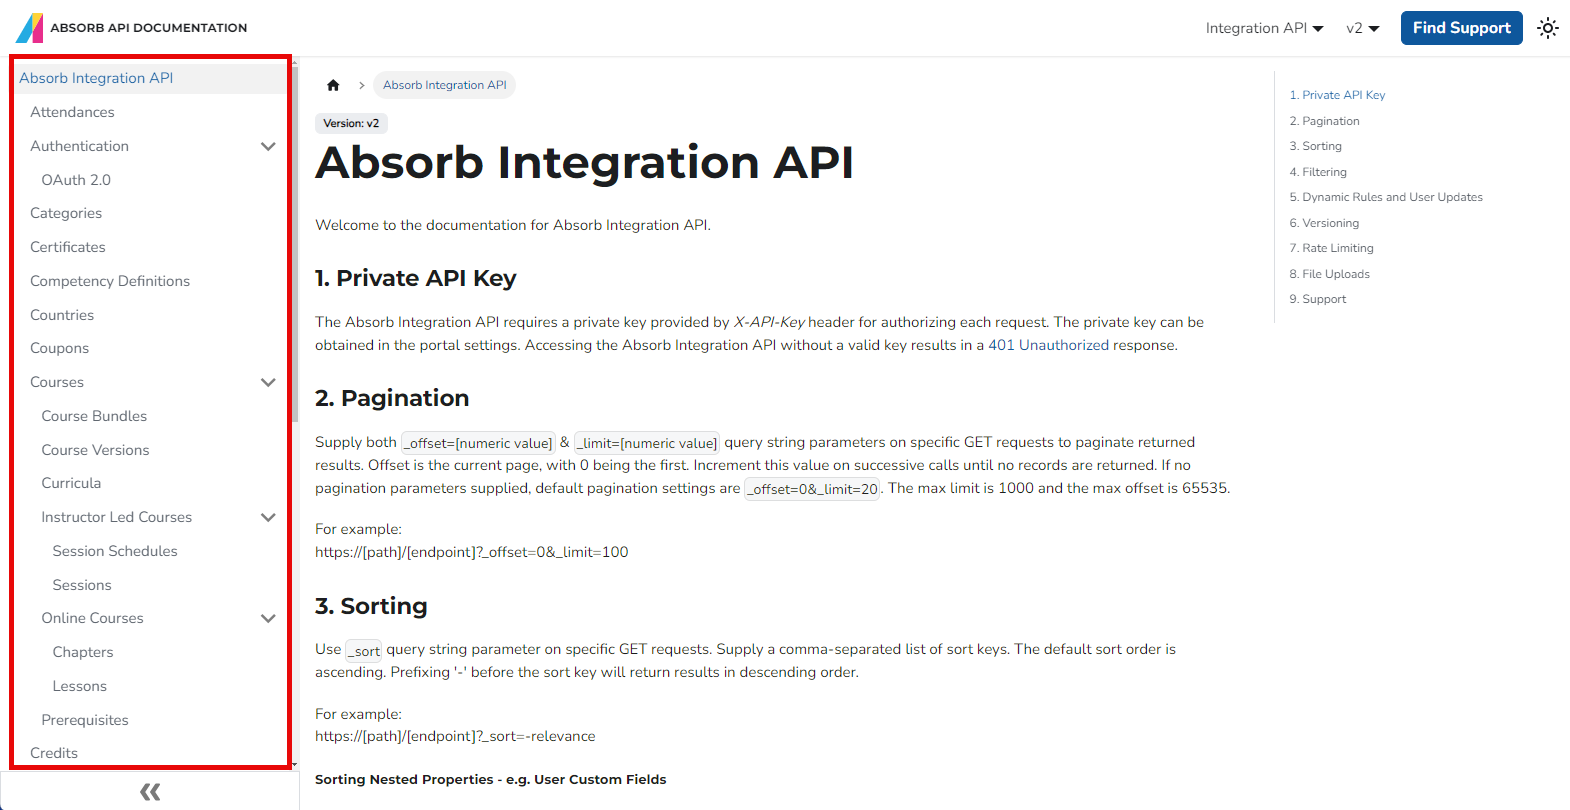Jump to Rate Limiting in contents
1570x810 pixels.
1331,248
